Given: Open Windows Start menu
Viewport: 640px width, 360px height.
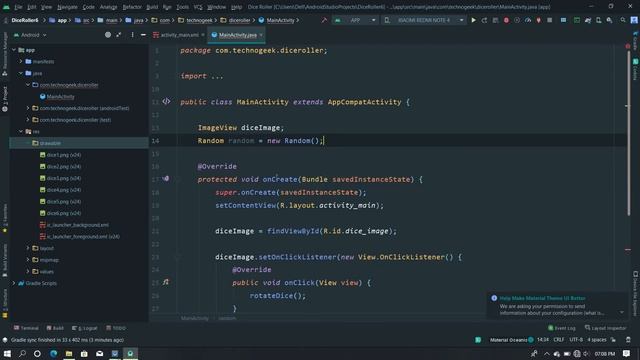Looking at the screenshot, I should 7,353.
